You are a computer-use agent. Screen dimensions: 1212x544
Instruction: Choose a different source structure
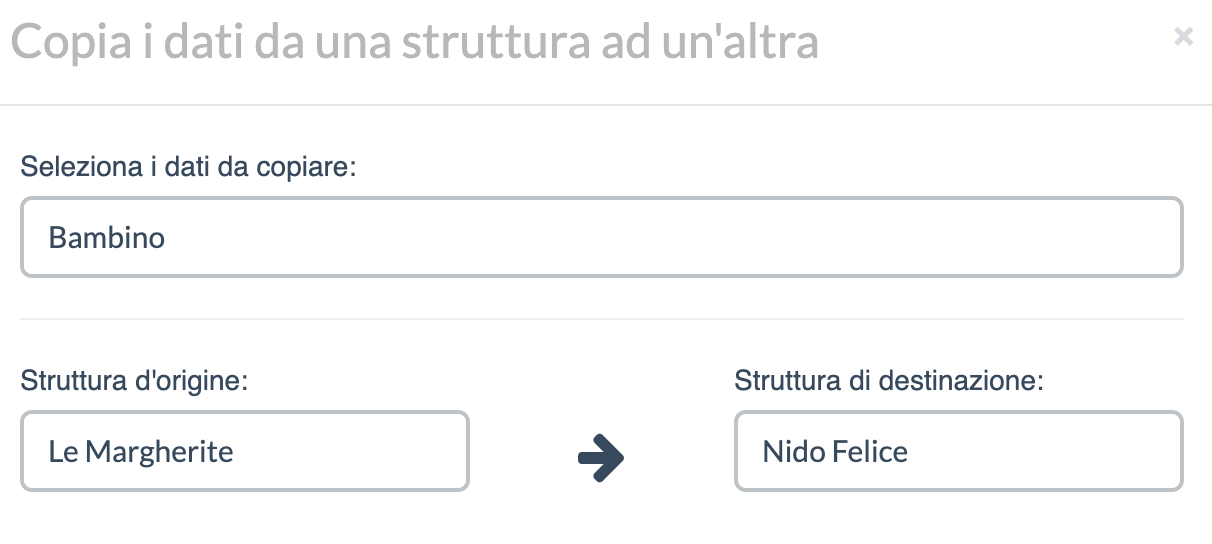(244, 451)
